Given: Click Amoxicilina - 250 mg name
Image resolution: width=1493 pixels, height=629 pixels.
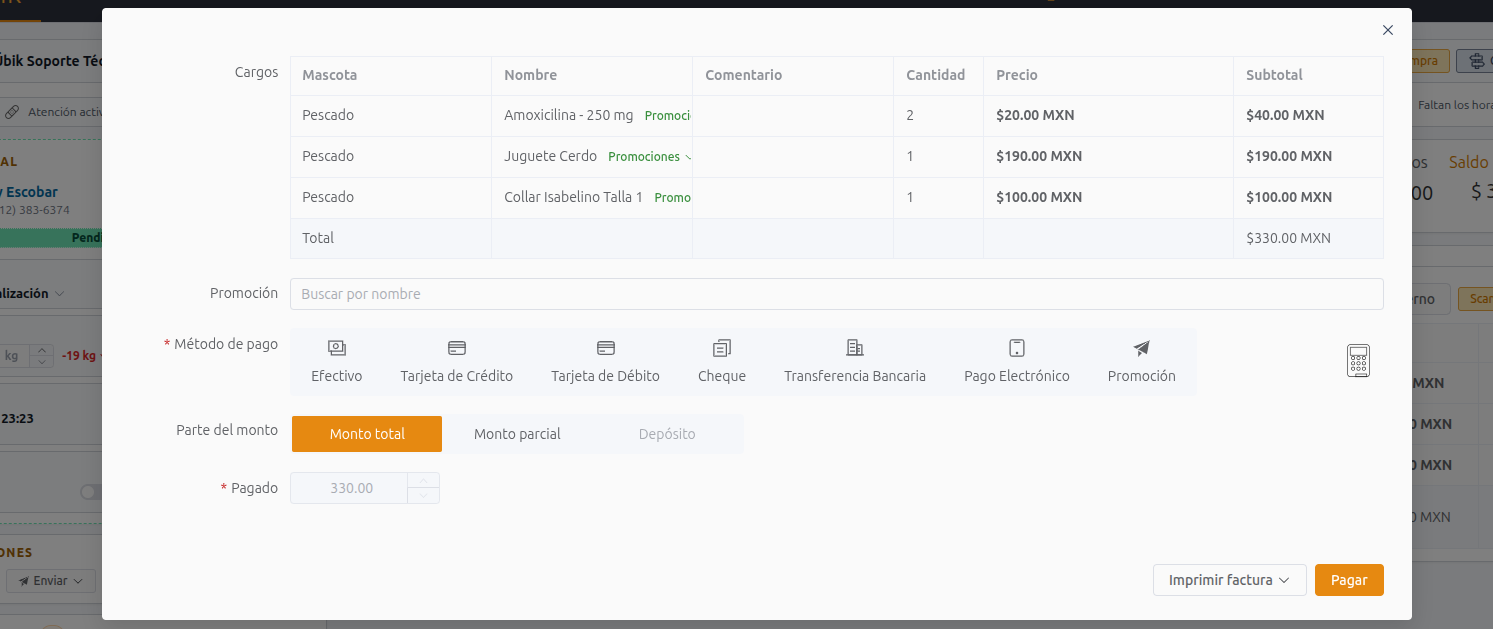Looking at the screenshot, I should pos(568,115).
